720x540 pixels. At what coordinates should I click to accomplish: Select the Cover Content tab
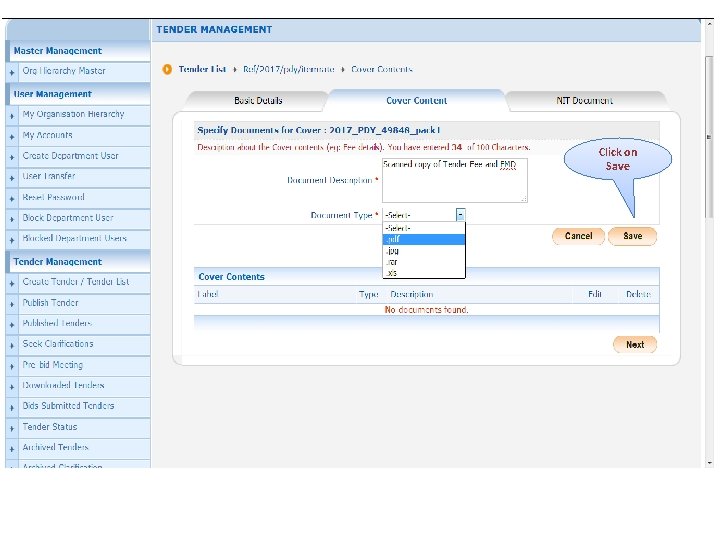tap(416, 101)
